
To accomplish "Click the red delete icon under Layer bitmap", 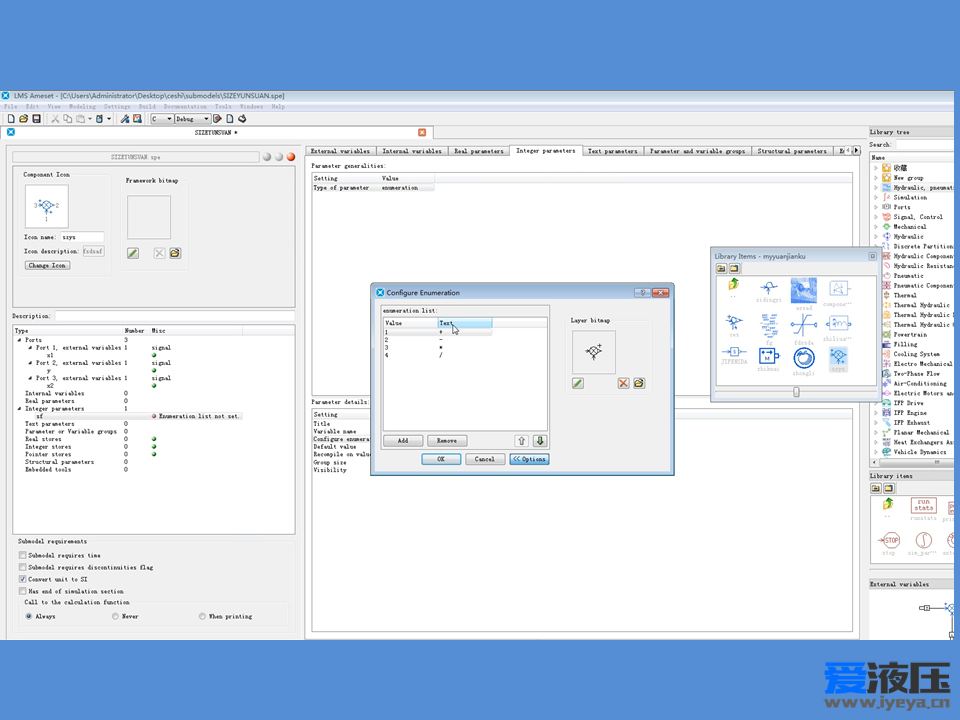I will click(x=623, y=383).
